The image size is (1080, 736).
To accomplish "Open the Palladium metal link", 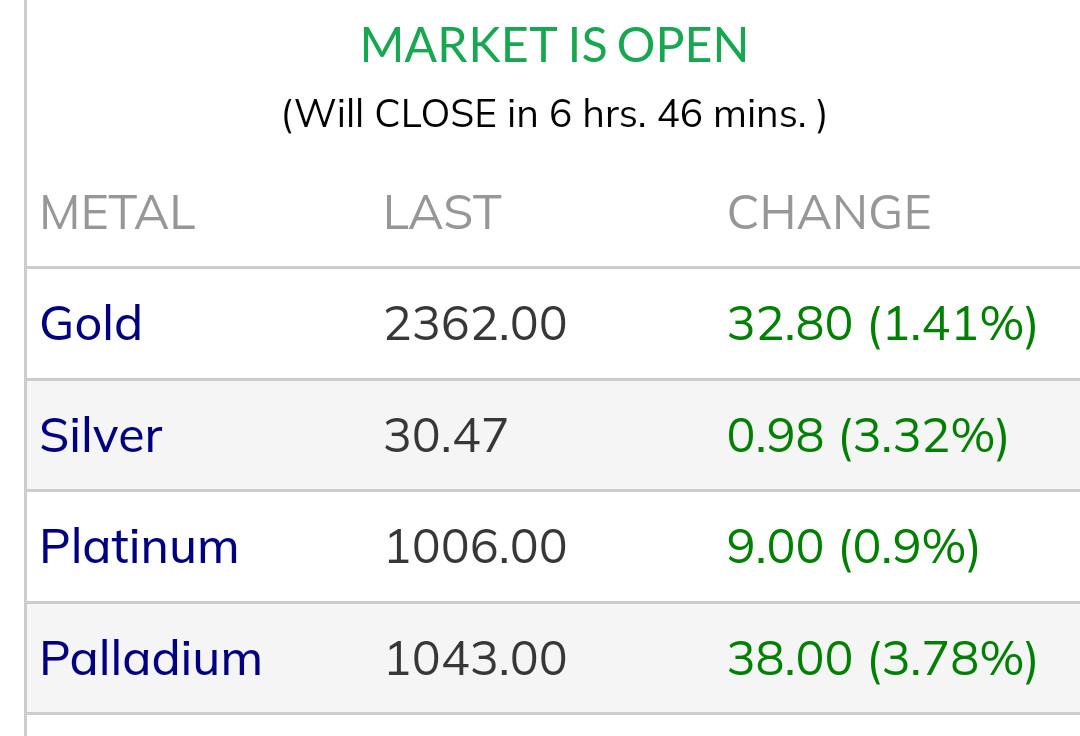I will coord(151,659).
